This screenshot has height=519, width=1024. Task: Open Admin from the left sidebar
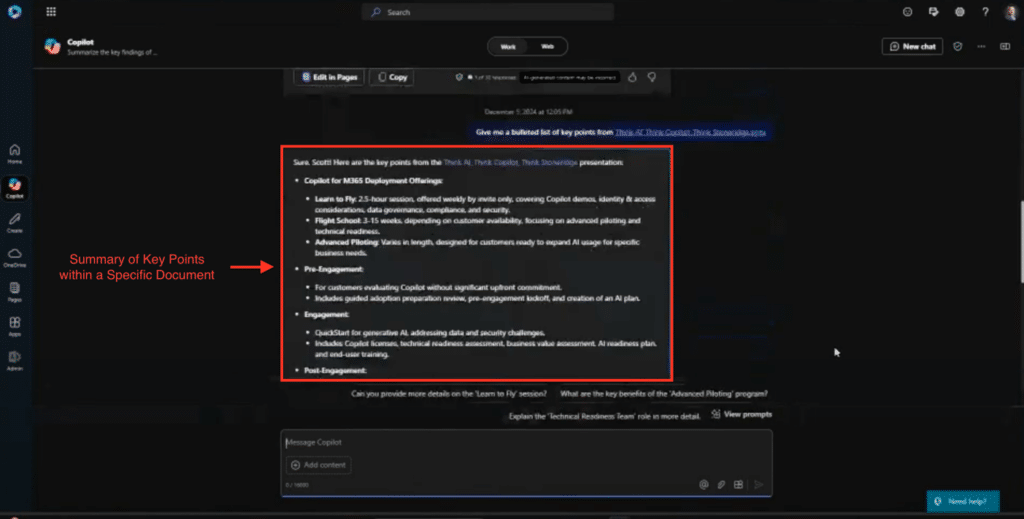(x=15, y=360)
